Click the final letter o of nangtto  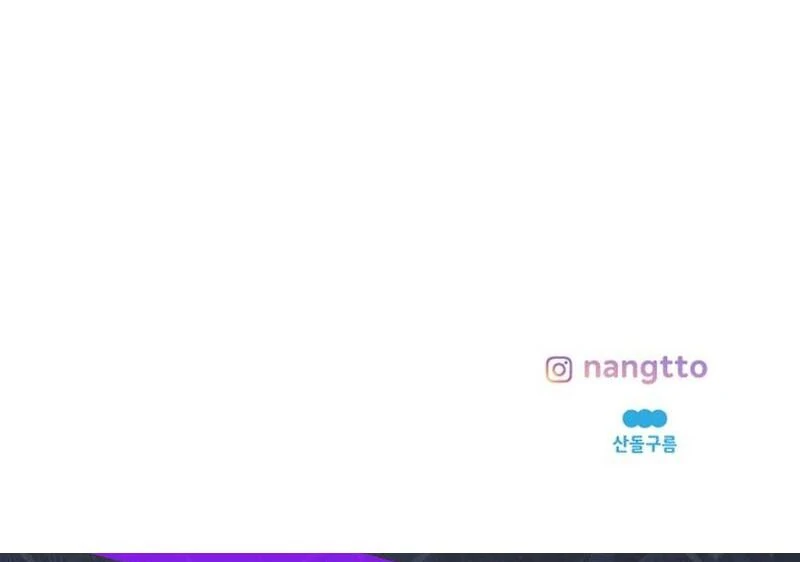tap(698, 369)
